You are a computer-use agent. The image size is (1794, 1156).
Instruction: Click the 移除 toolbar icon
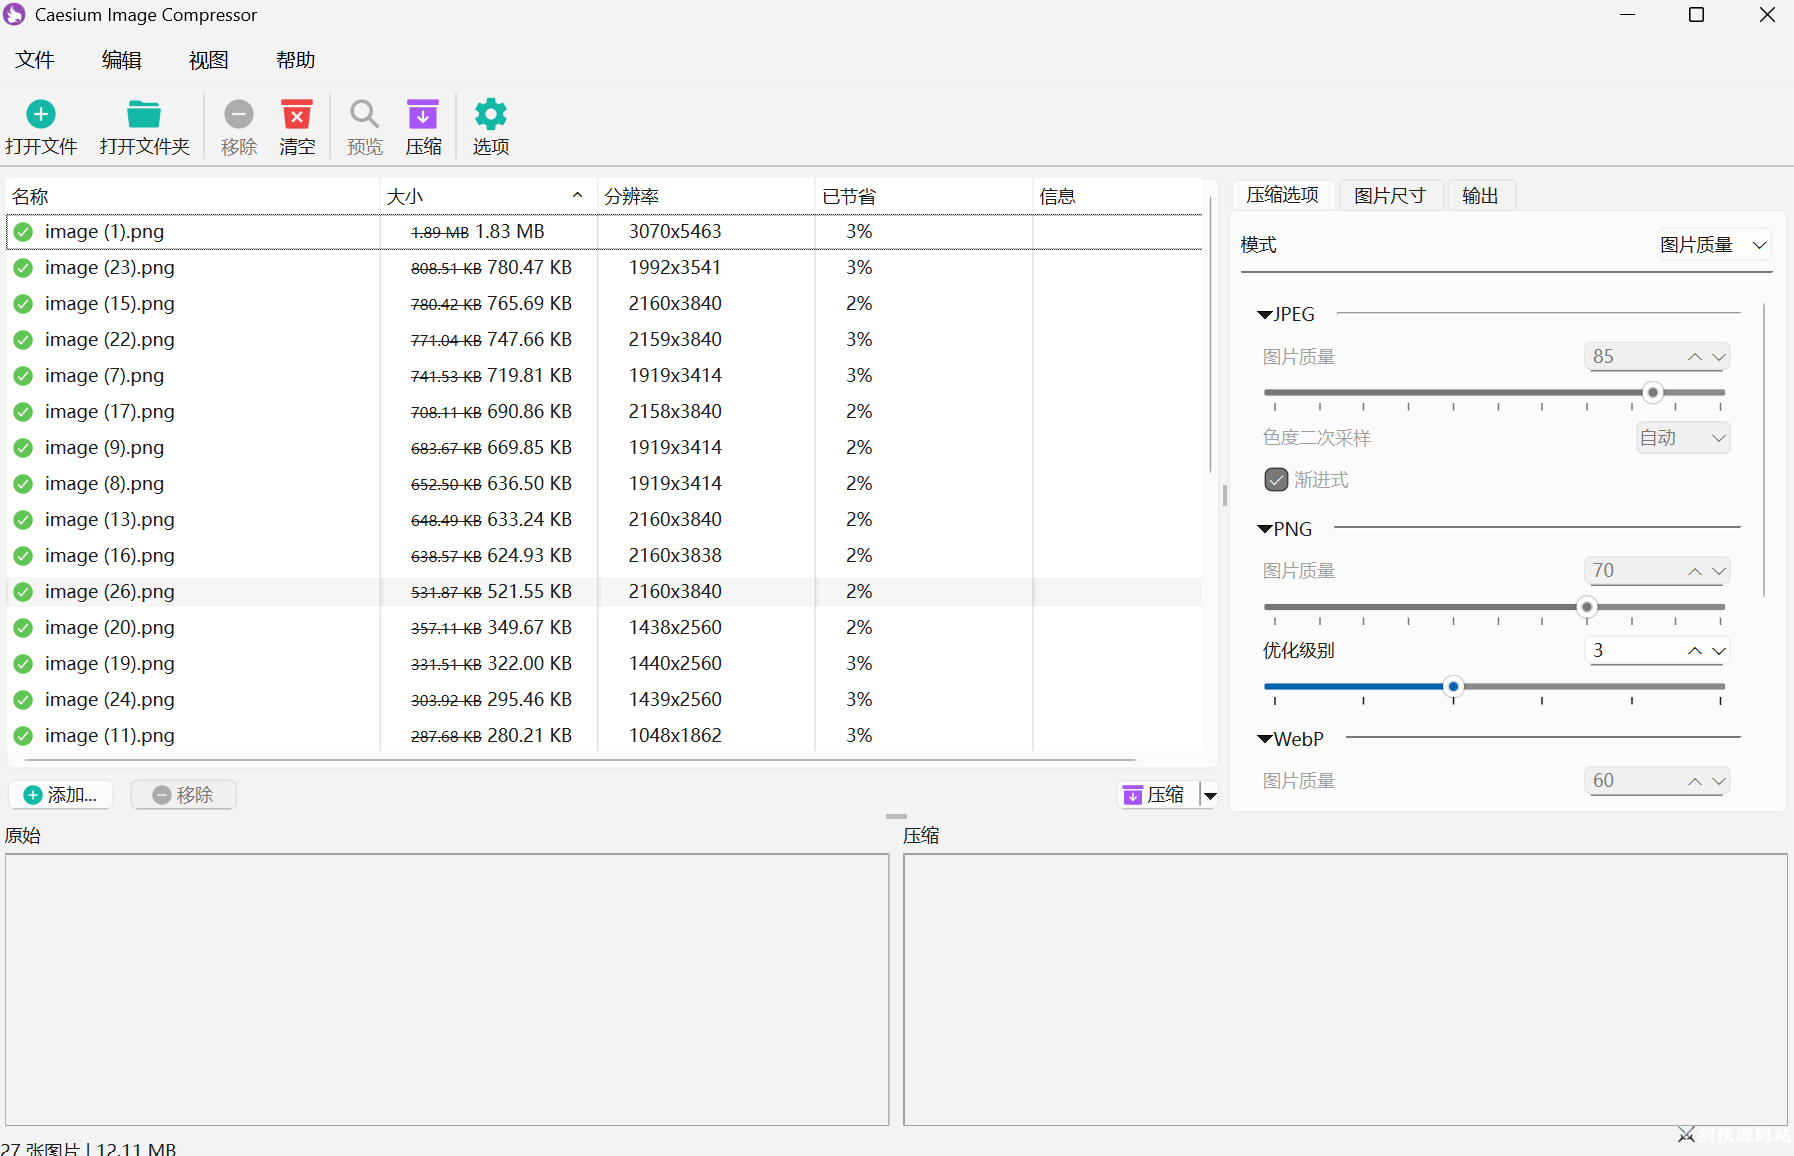(x=239, y=114)
